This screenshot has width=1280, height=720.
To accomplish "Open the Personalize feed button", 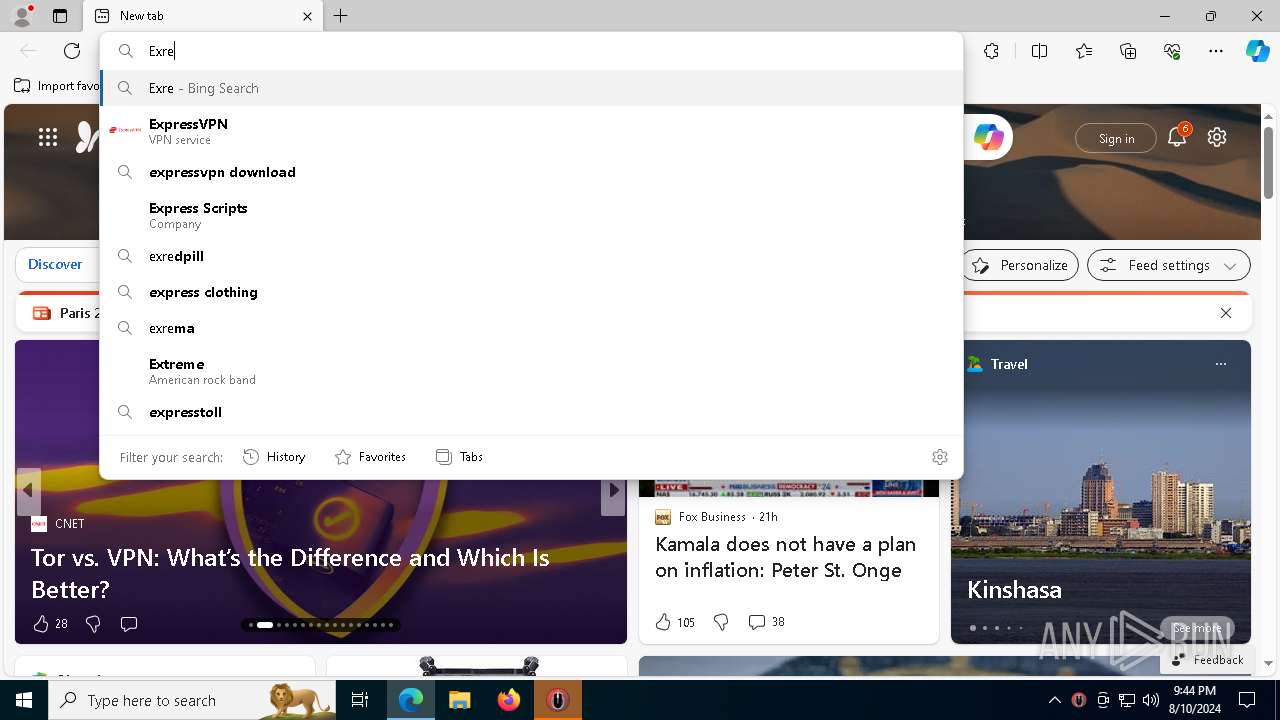I will [x=1019, y=265].
